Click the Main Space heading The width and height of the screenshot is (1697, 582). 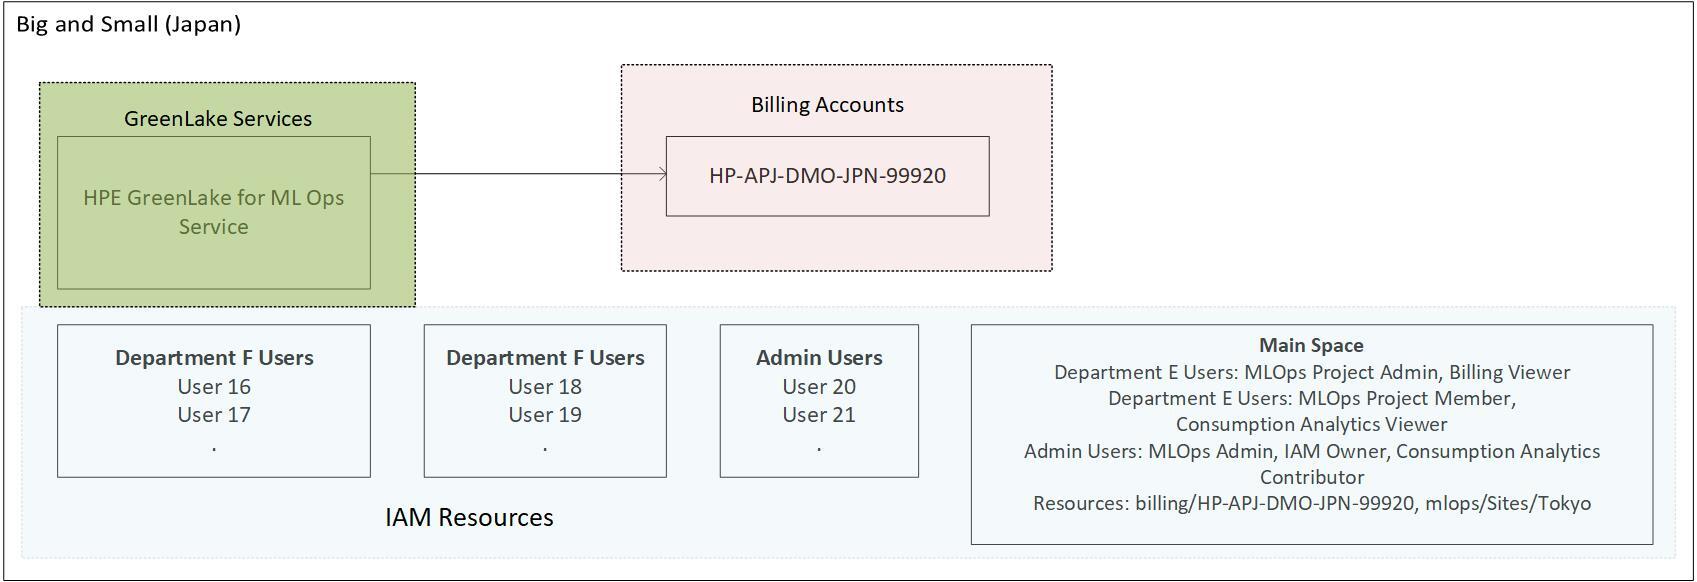pos(1311,345)
